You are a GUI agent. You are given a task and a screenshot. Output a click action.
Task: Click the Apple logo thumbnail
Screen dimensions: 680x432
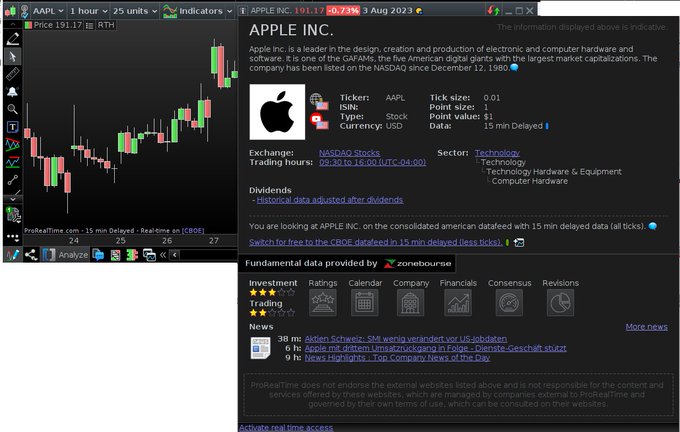[277, 112]
